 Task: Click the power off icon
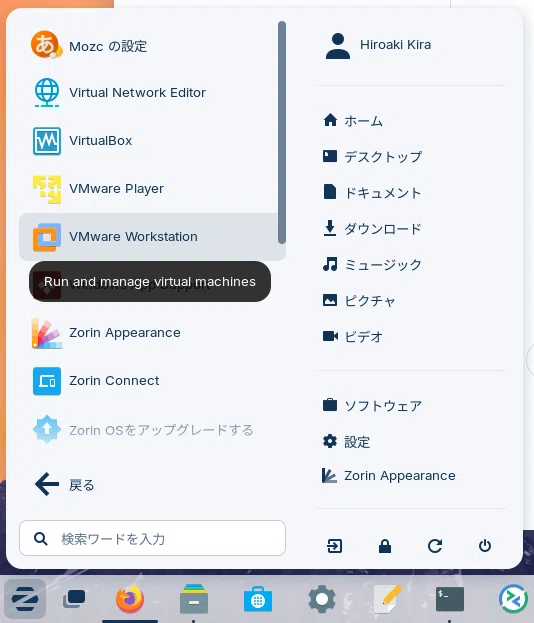(485, 546)
